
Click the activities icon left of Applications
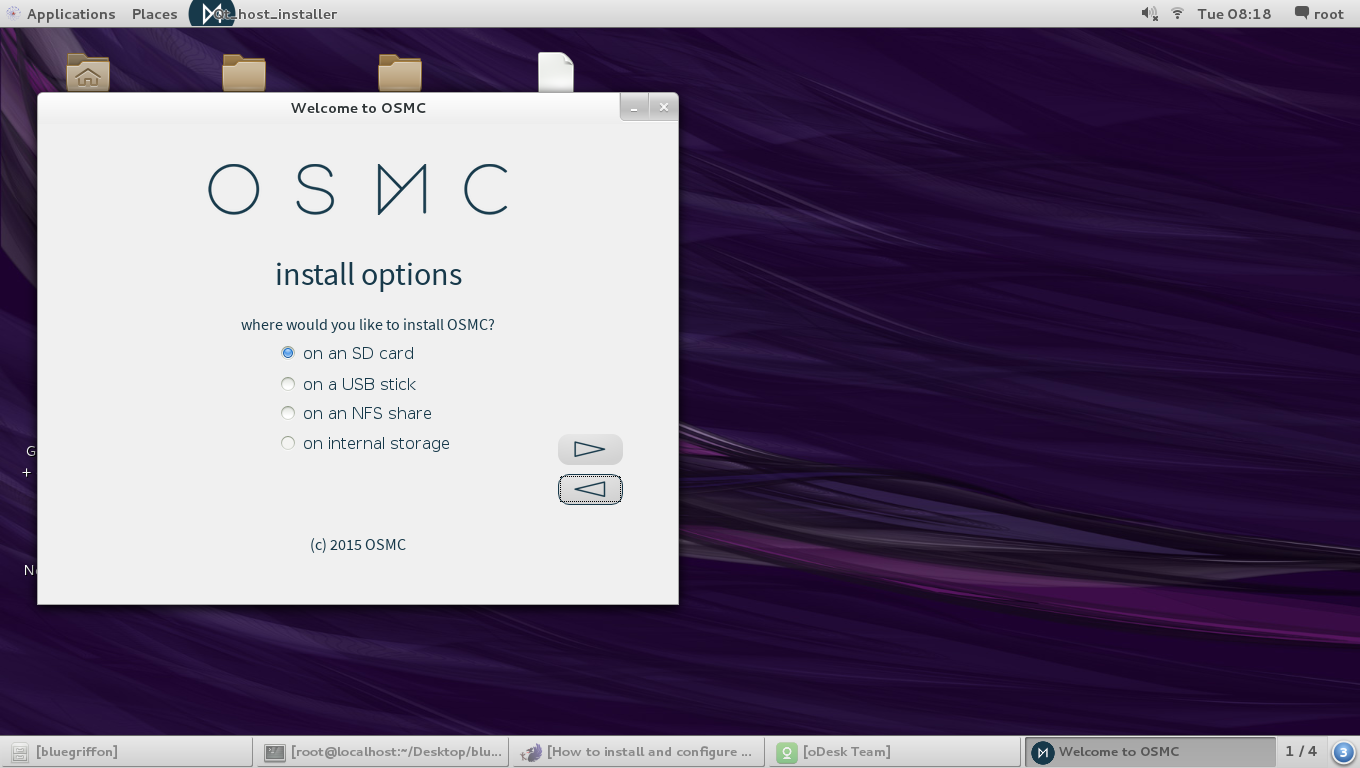click(x=13, y=14)
